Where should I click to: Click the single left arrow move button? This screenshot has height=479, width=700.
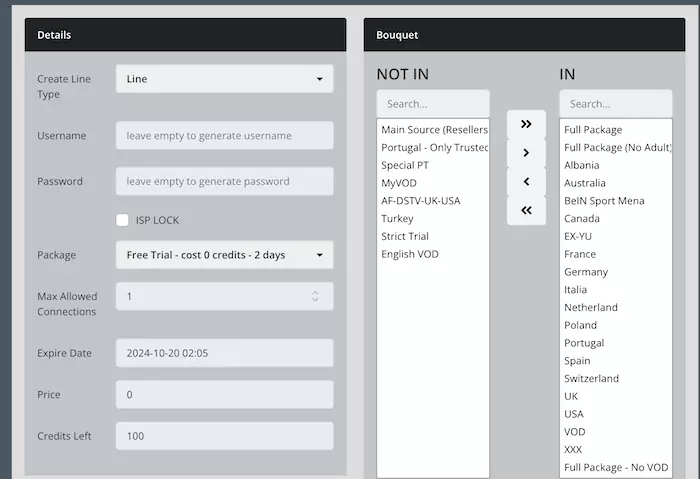pyautogui.click(x=526, y=182)
